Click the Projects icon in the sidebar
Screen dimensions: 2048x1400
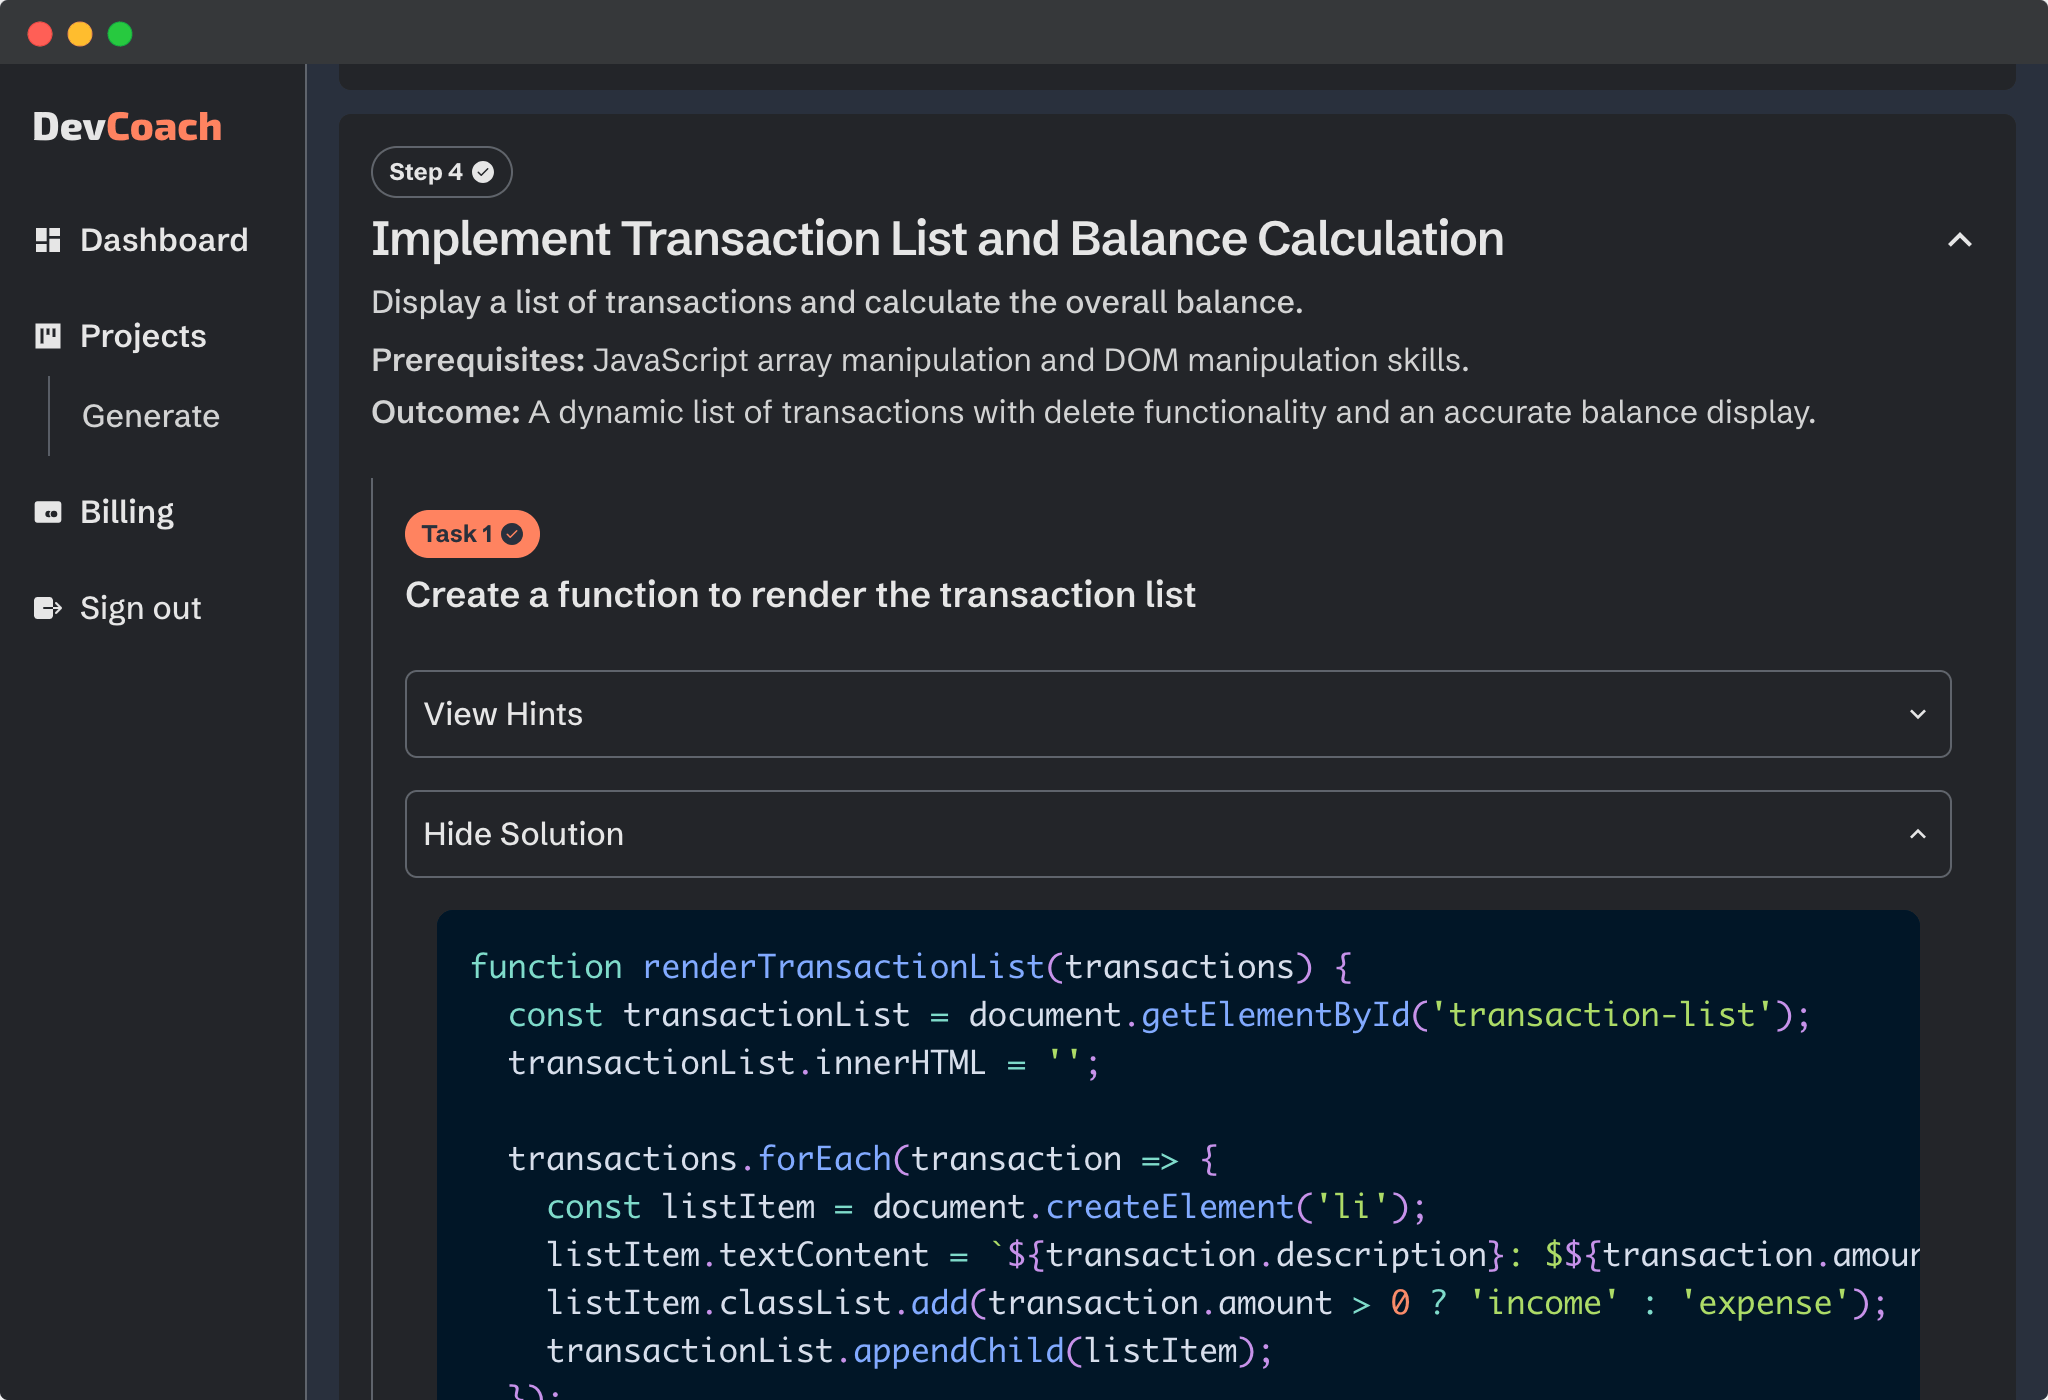click(49, 336)
